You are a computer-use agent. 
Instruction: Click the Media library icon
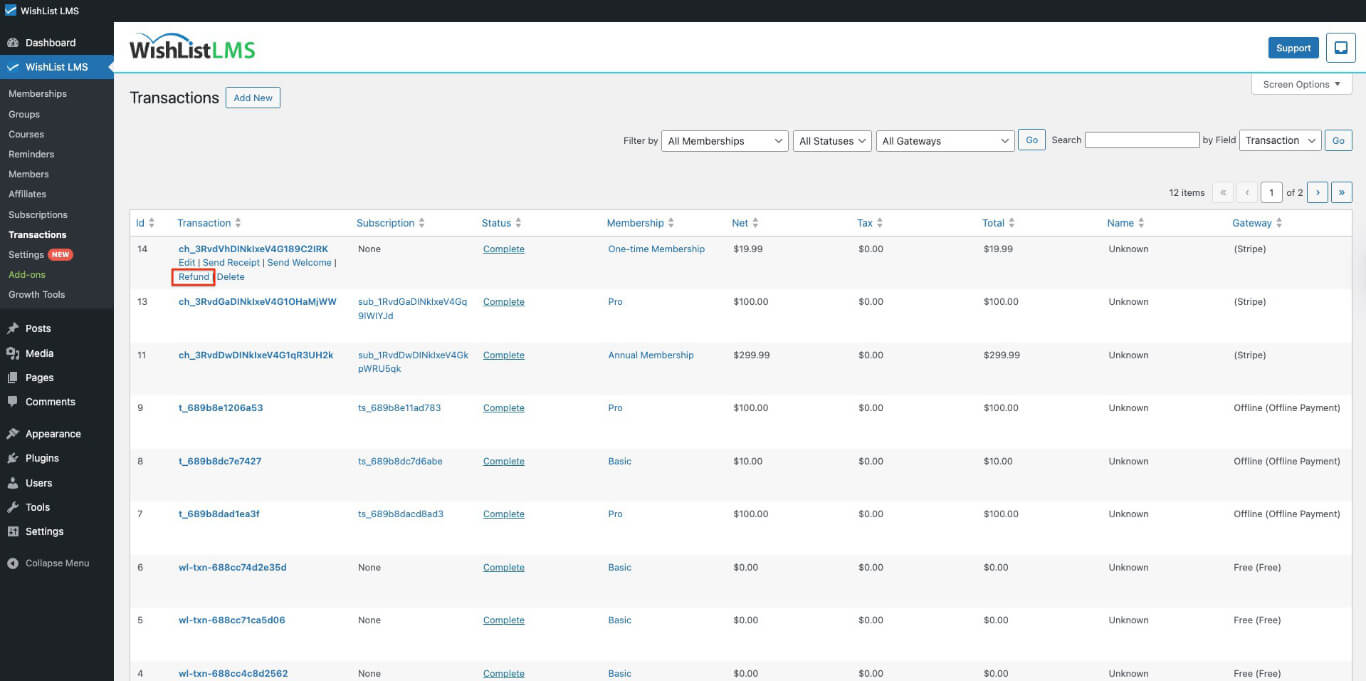12,353
